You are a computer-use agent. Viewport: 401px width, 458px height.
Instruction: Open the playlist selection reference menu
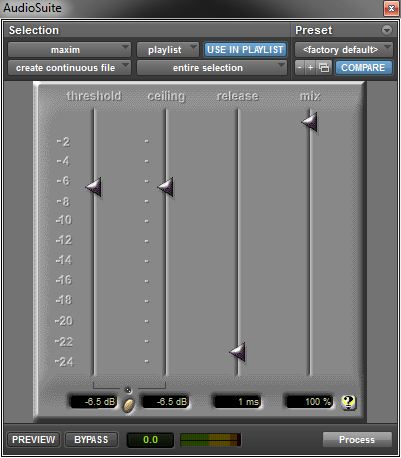tap(168, 50)
